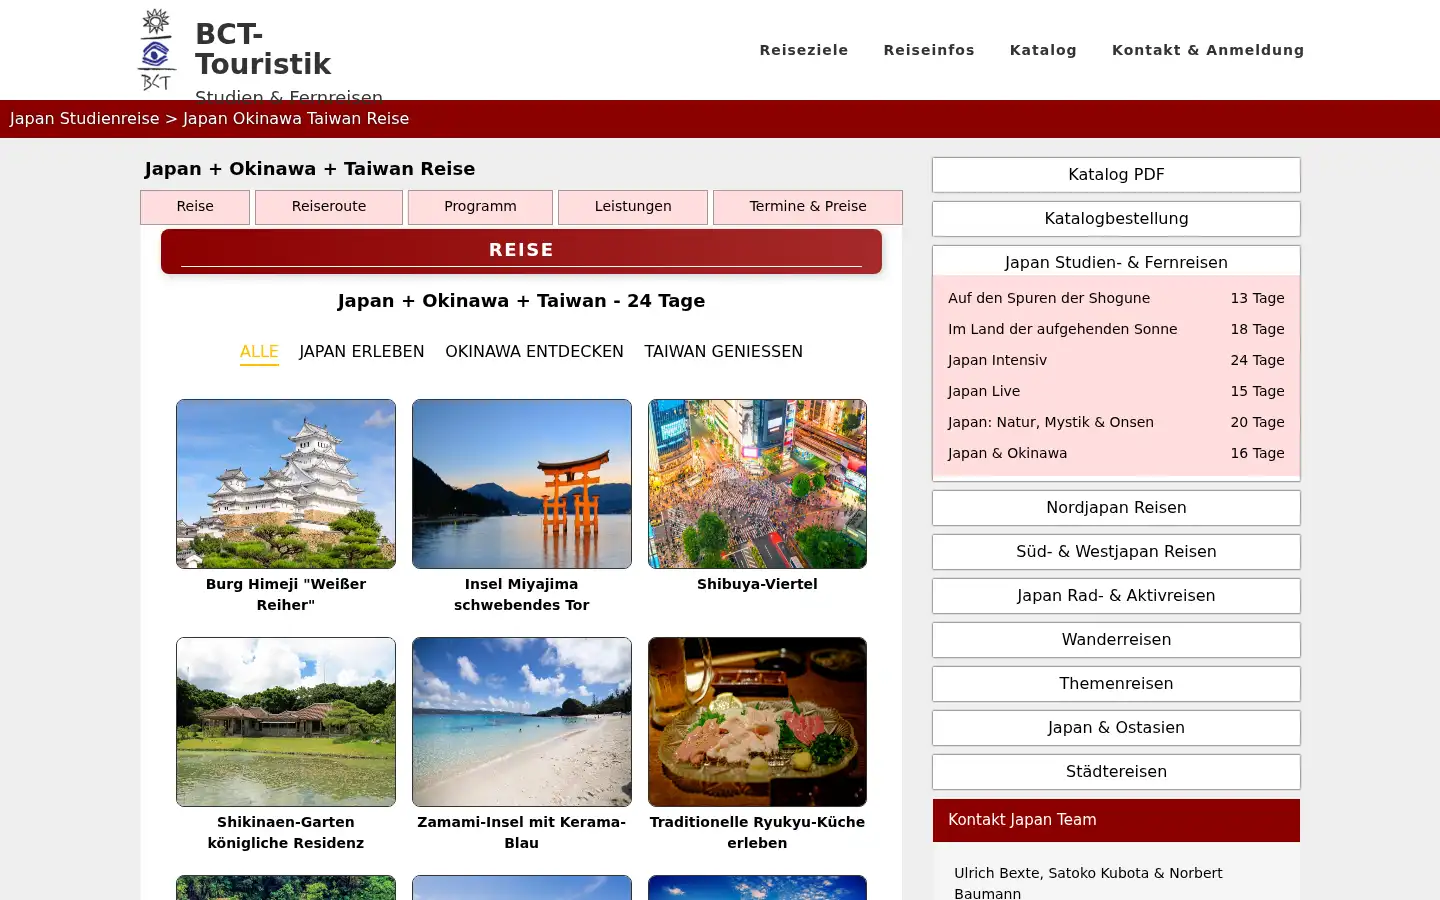Select the ALLE gallery filter
Viewport: 1440px width, 900px height.
[x=259, y=352]
